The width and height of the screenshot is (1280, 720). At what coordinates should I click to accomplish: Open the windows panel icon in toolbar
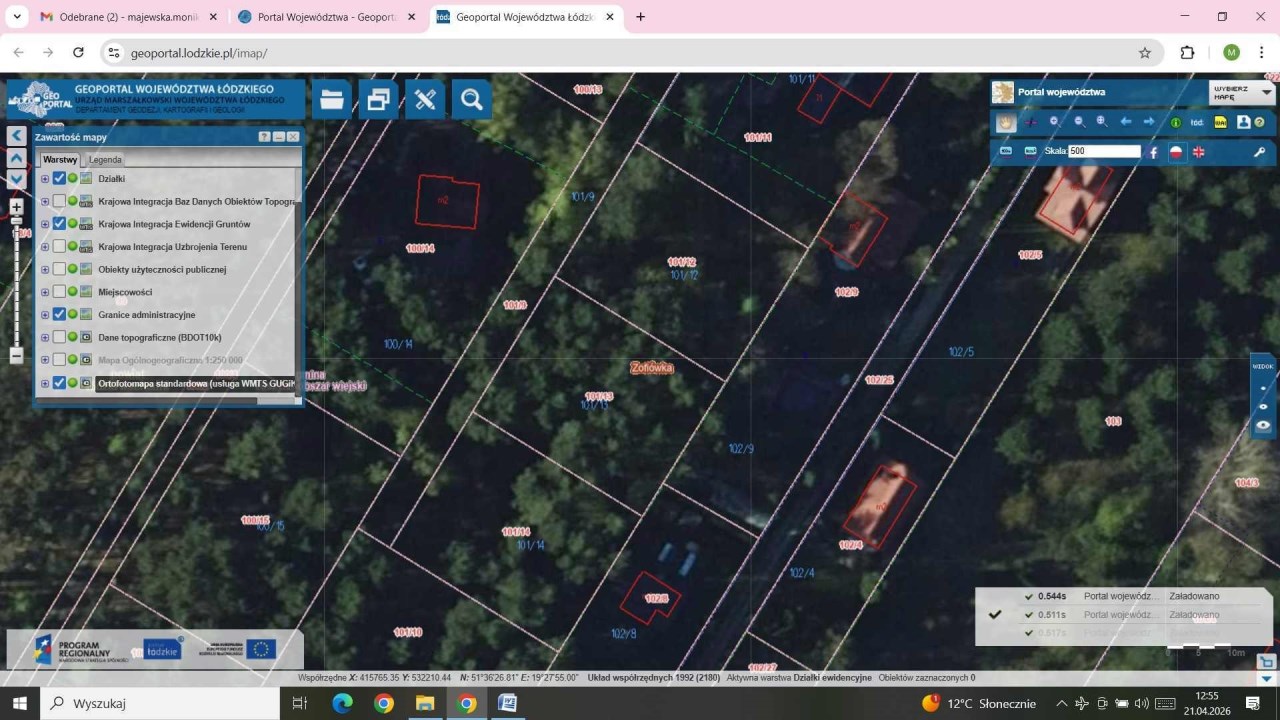[x=378, y=99]
